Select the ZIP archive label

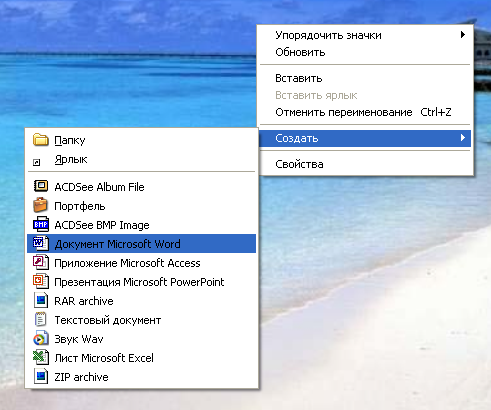coord(81,377)
